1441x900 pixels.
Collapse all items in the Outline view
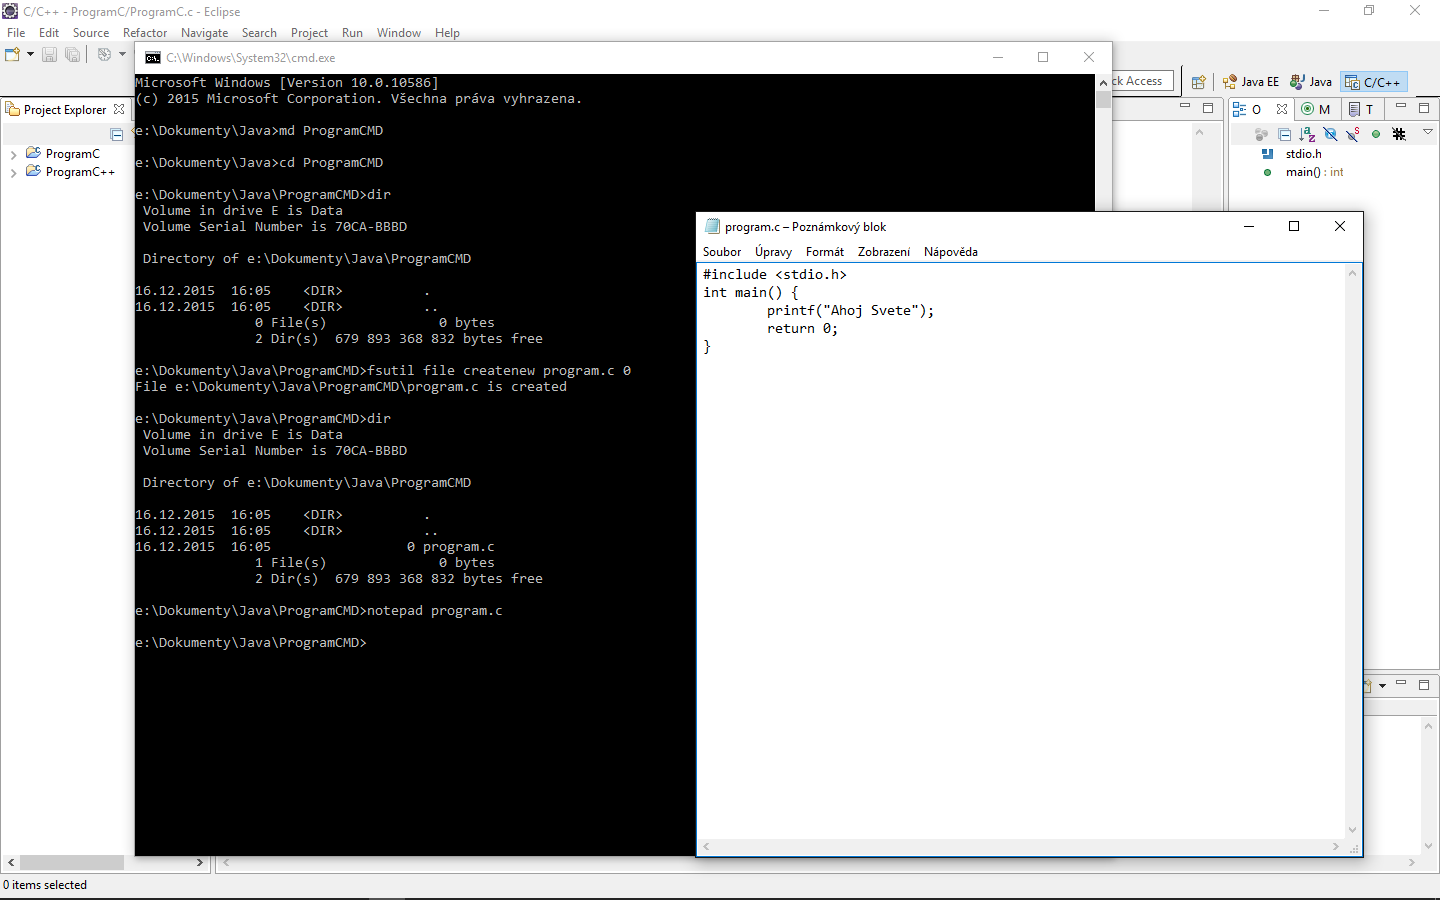(x=1284, y=134)
